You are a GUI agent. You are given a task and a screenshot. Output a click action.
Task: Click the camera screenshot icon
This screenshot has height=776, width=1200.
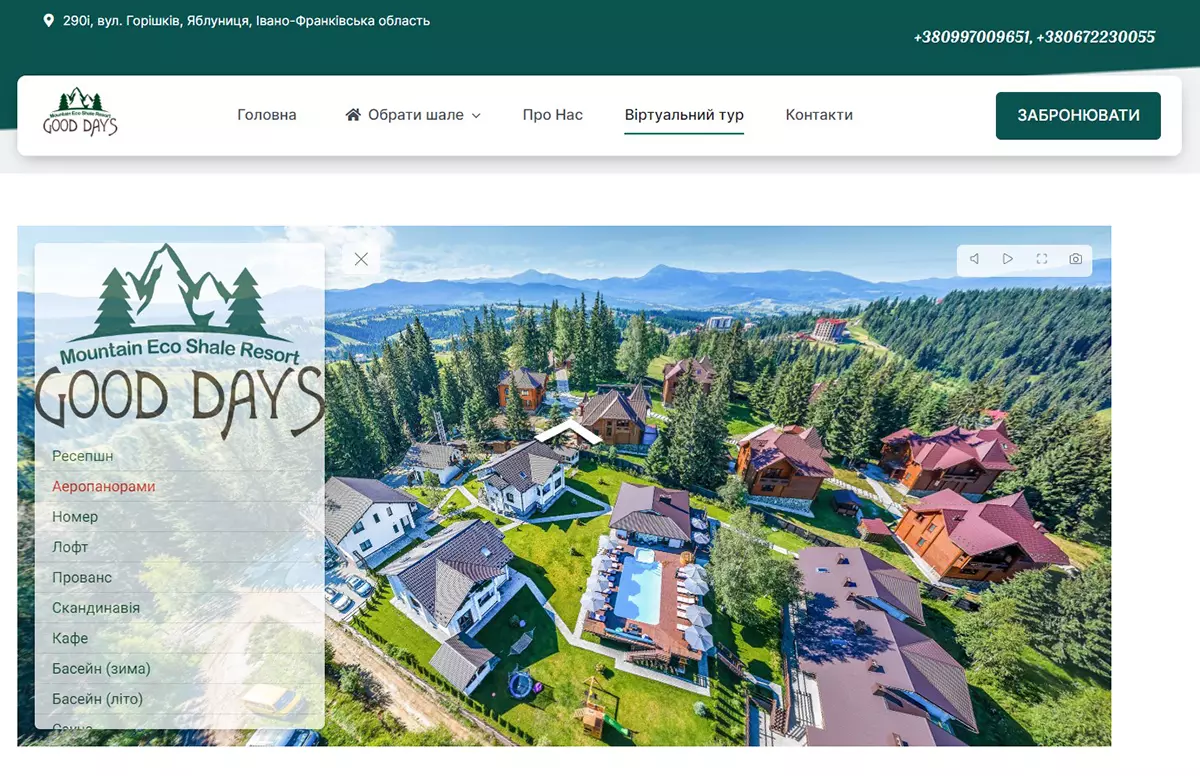[x=1075, y=259]
